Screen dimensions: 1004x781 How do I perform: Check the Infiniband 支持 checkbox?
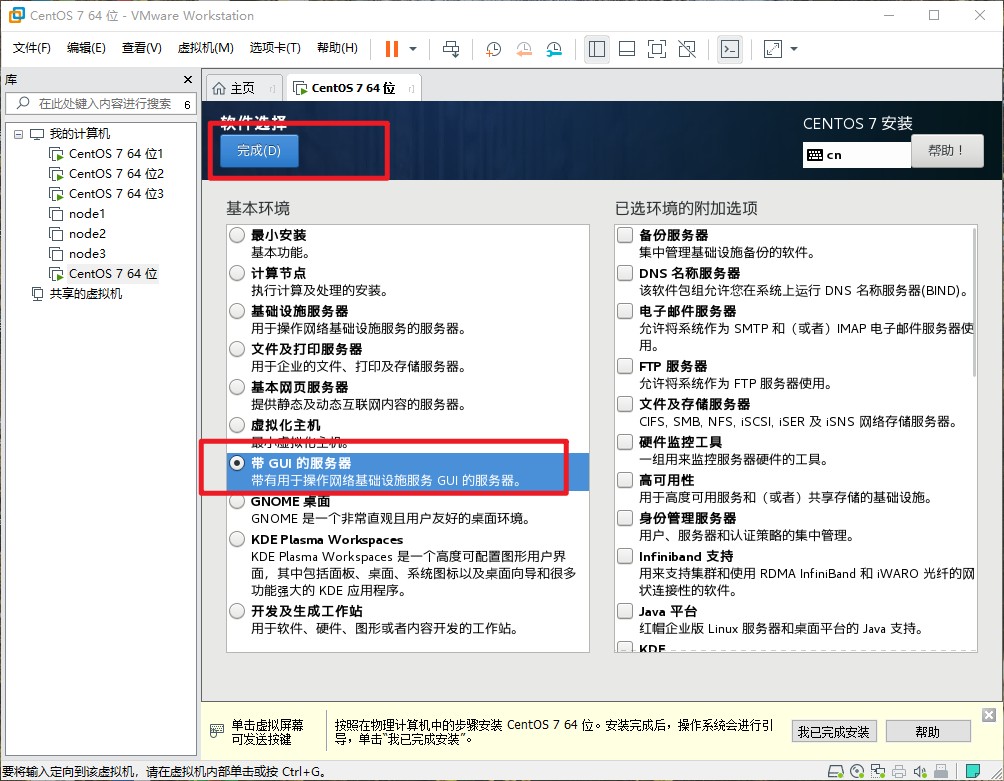click(625, 556)
